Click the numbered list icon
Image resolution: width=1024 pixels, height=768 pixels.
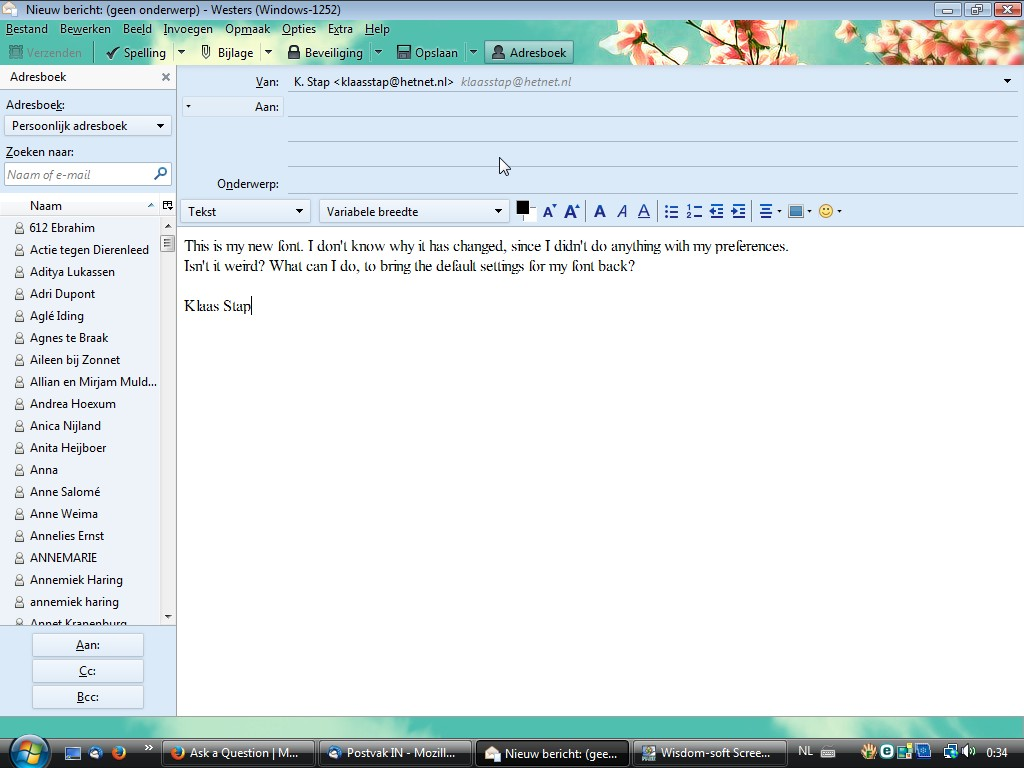point(694,212)
